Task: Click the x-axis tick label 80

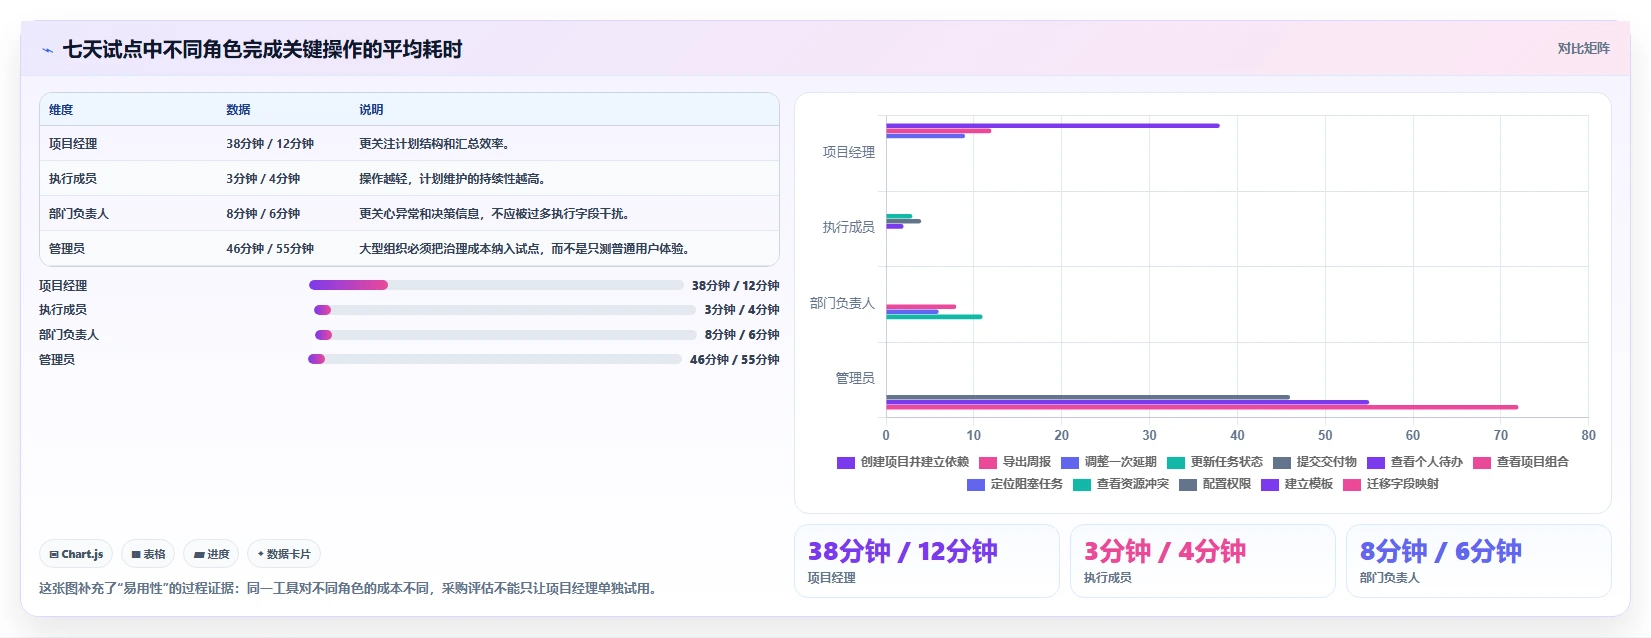Action: (x=1588, y=435)
